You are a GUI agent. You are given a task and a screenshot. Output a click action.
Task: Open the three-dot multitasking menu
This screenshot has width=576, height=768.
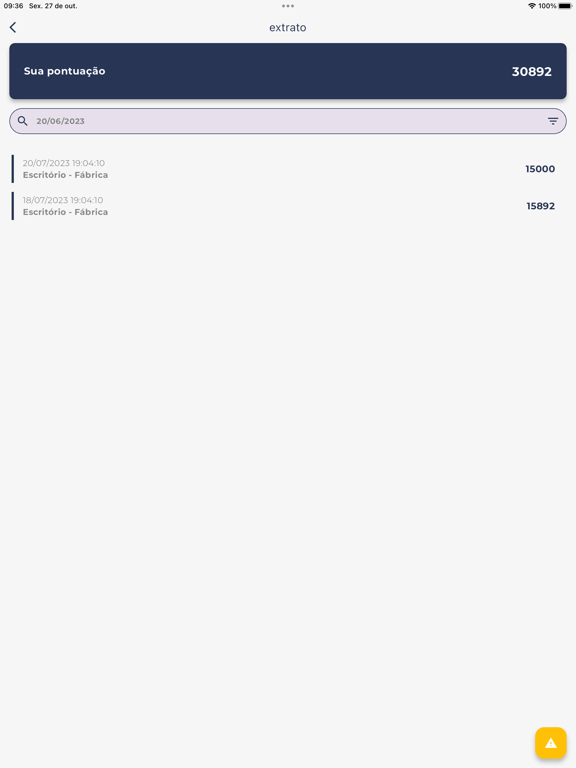(x=288, y=6)
